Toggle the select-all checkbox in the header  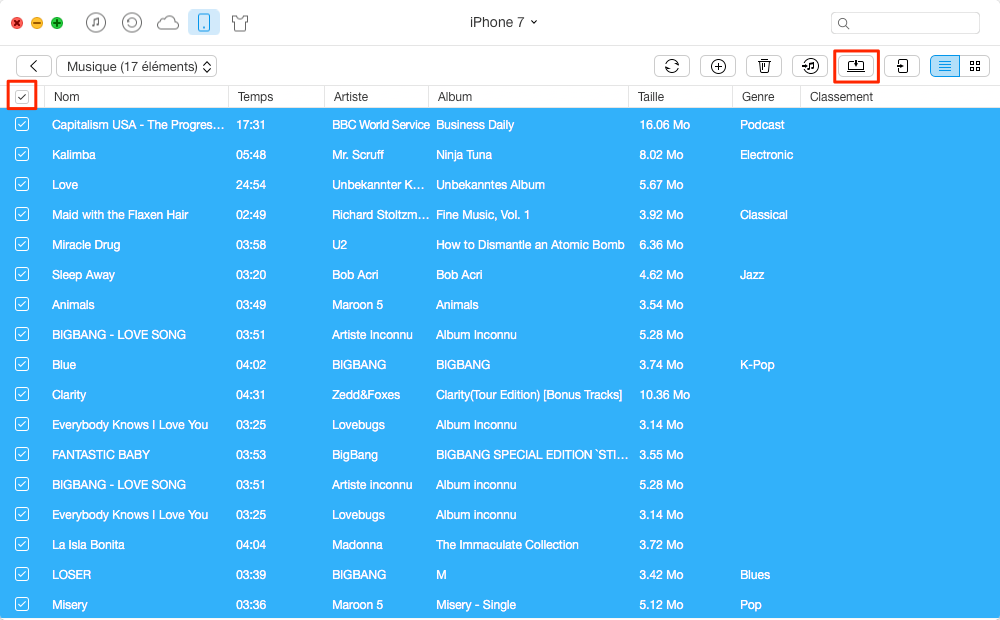click(x=22, y=97)
